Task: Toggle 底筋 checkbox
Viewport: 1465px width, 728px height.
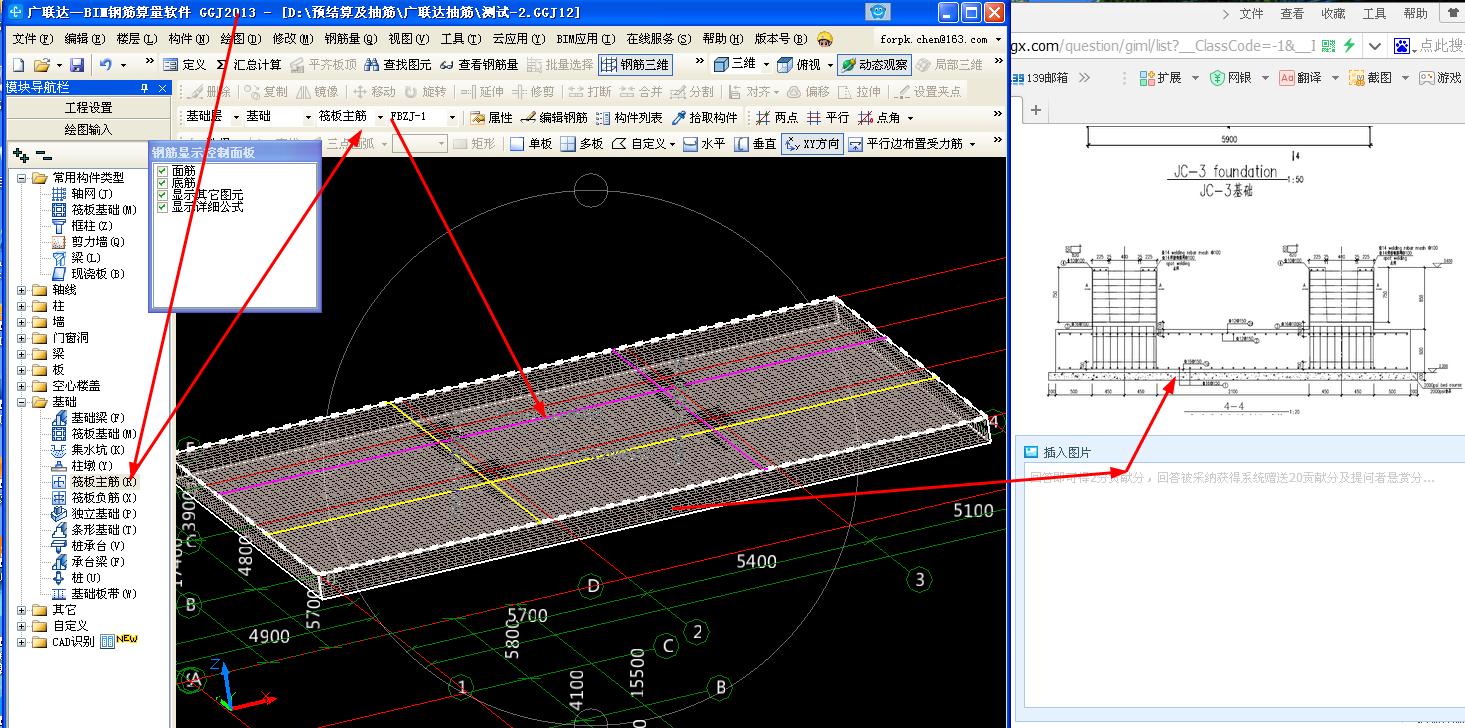Action: pyautogui.click(x=163, y=183)
